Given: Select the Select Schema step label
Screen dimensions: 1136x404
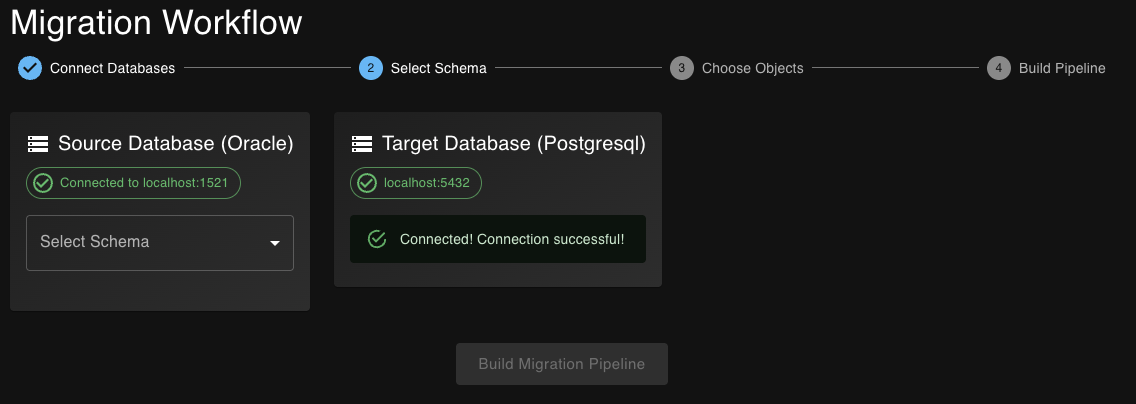Looking at the screenshot, I should coord(438,68).
